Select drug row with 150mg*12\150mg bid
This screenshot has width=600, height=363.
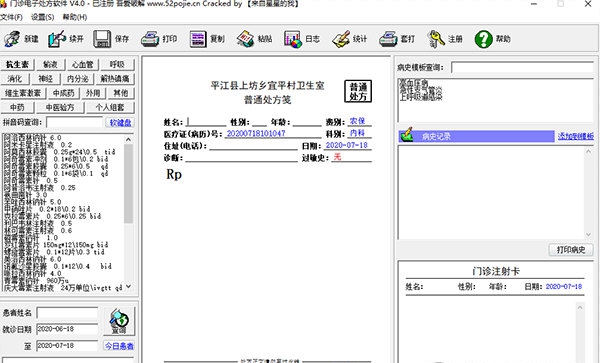[56, 245]
